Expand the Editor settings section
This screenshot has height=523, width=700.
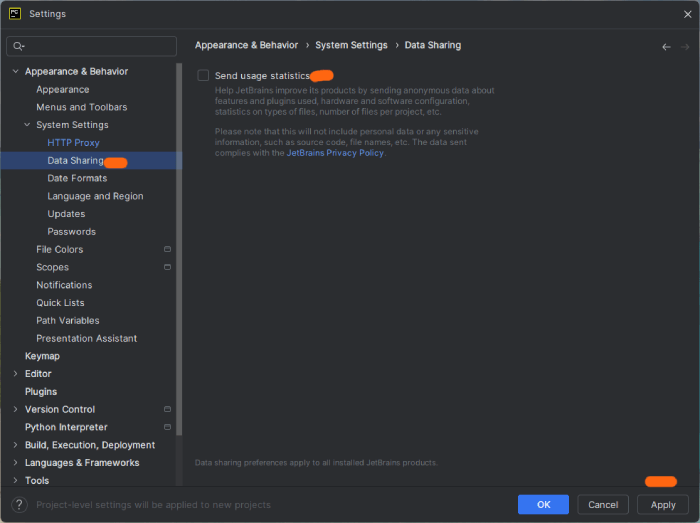click(15, 374)
